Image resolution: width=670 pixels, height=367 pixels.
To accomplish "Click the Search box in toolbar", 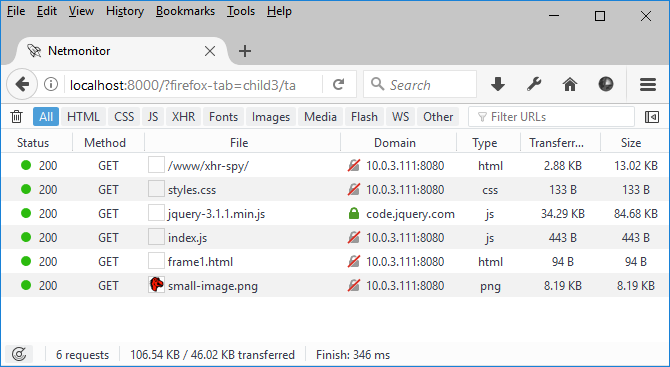I will pyautogui.click(x=420, y=85).
